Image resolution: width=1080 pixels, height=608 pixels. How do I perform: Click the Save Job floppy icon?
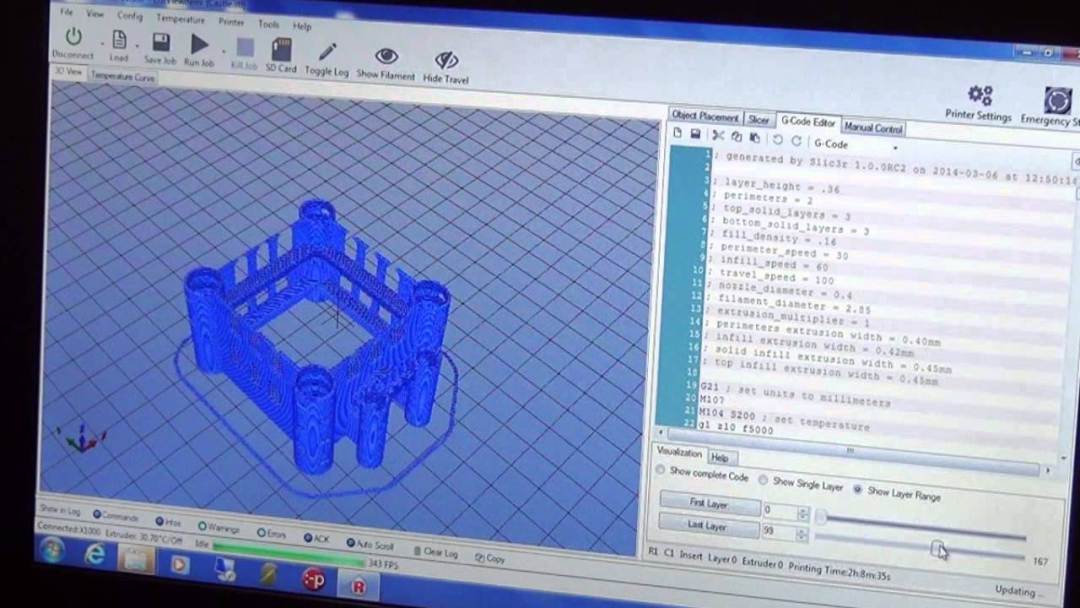[x=161, y=43]
